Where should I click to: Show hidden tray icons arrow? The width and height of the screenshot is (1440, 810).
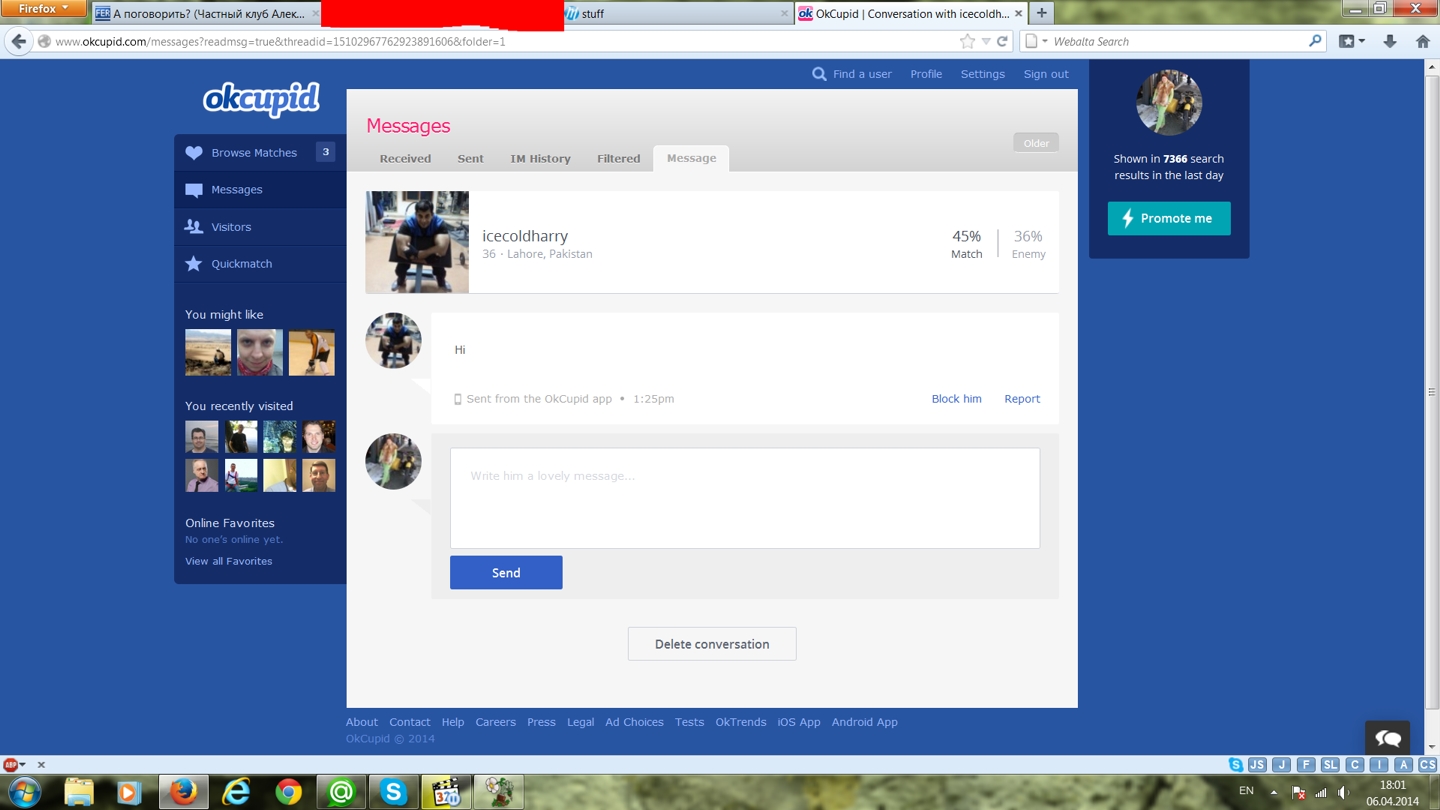point(1273,792)
